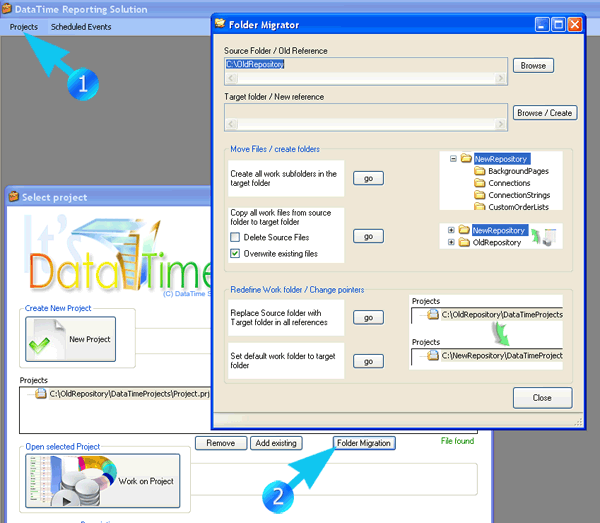Click the OldRepository folder icon
This screenshot has height=523, width=600.
point(464,242)
